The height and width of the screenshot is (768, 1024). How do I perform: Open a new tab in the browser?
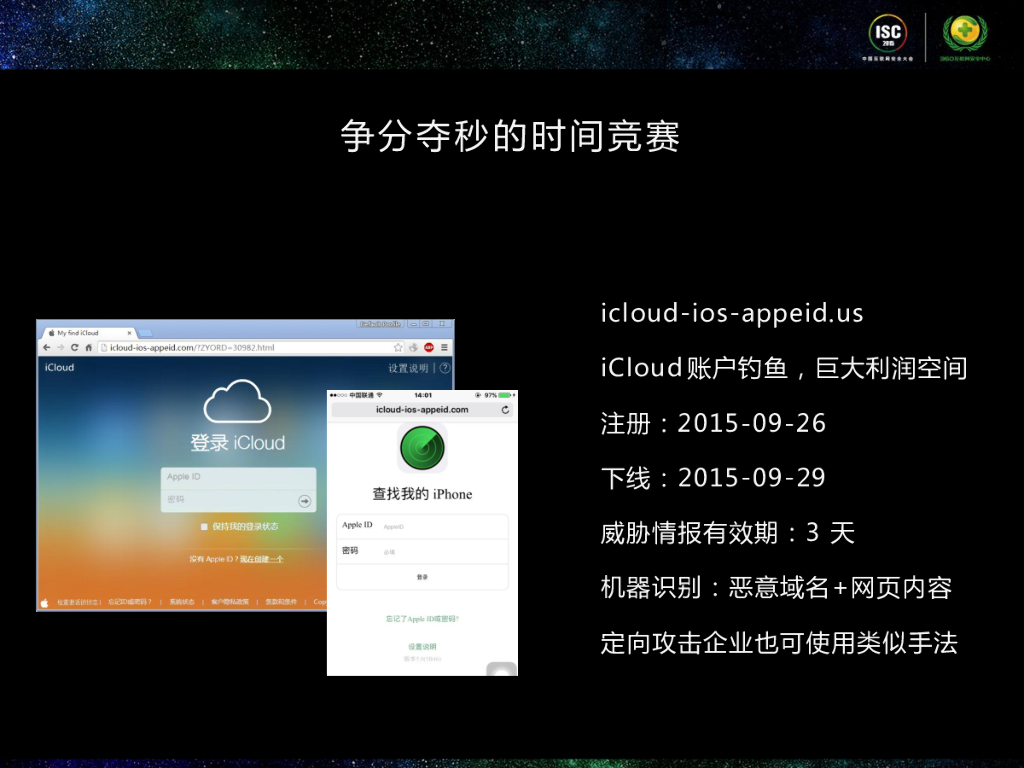[145, 333]
